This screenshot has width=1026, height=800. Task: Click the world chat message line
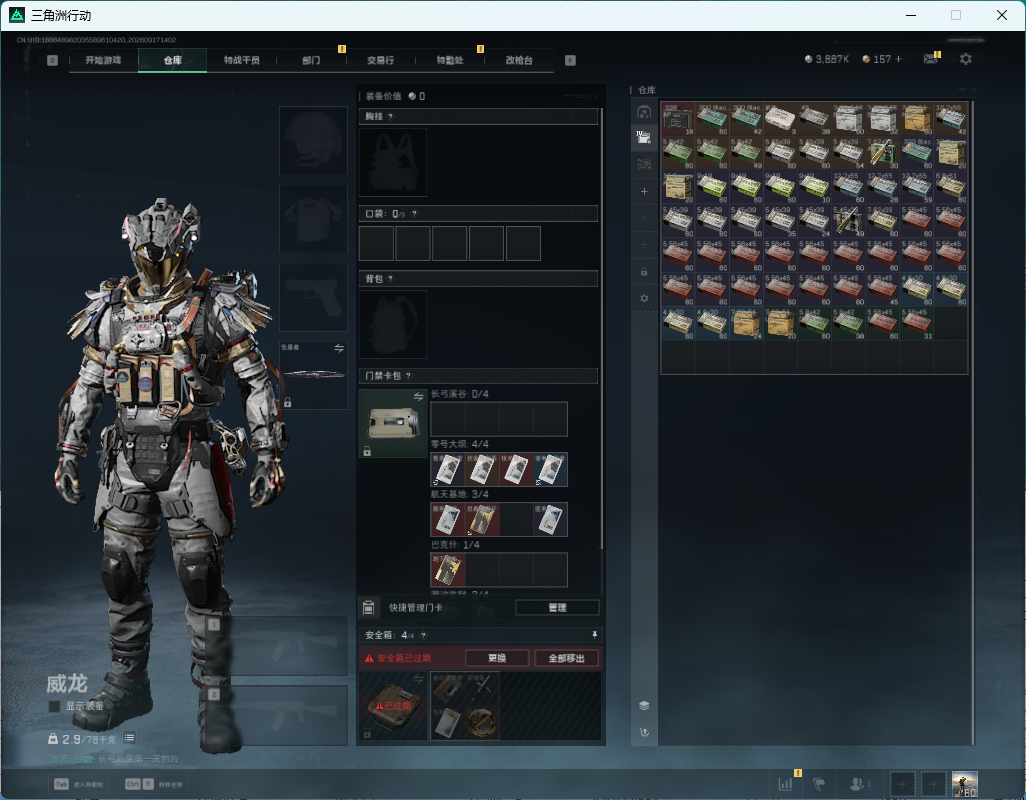click(113, 759)
